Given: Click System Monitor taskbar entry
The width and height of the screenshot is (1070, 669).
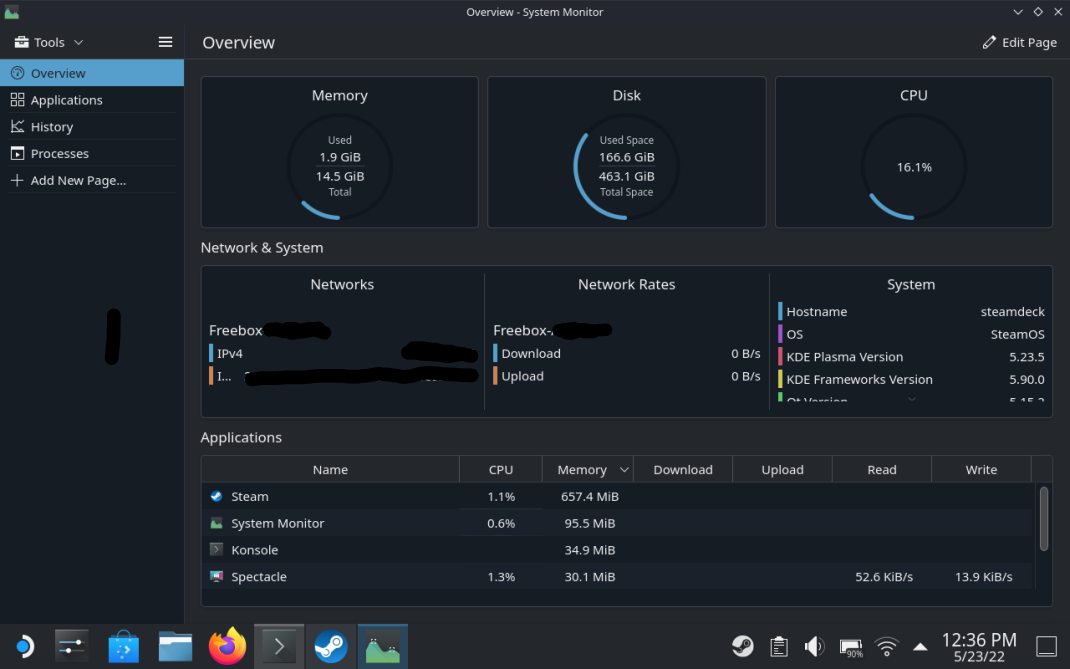Looking at the screenshot, I should (383, 646).
